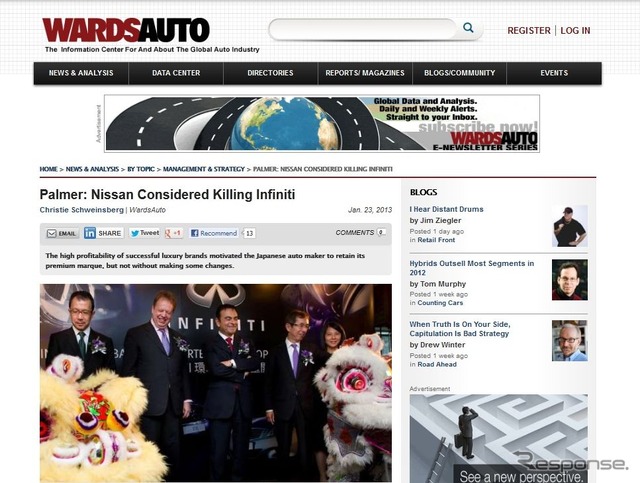Click the article date Jan. 23, 2013
Screen dimensions: 640x483
370,210
